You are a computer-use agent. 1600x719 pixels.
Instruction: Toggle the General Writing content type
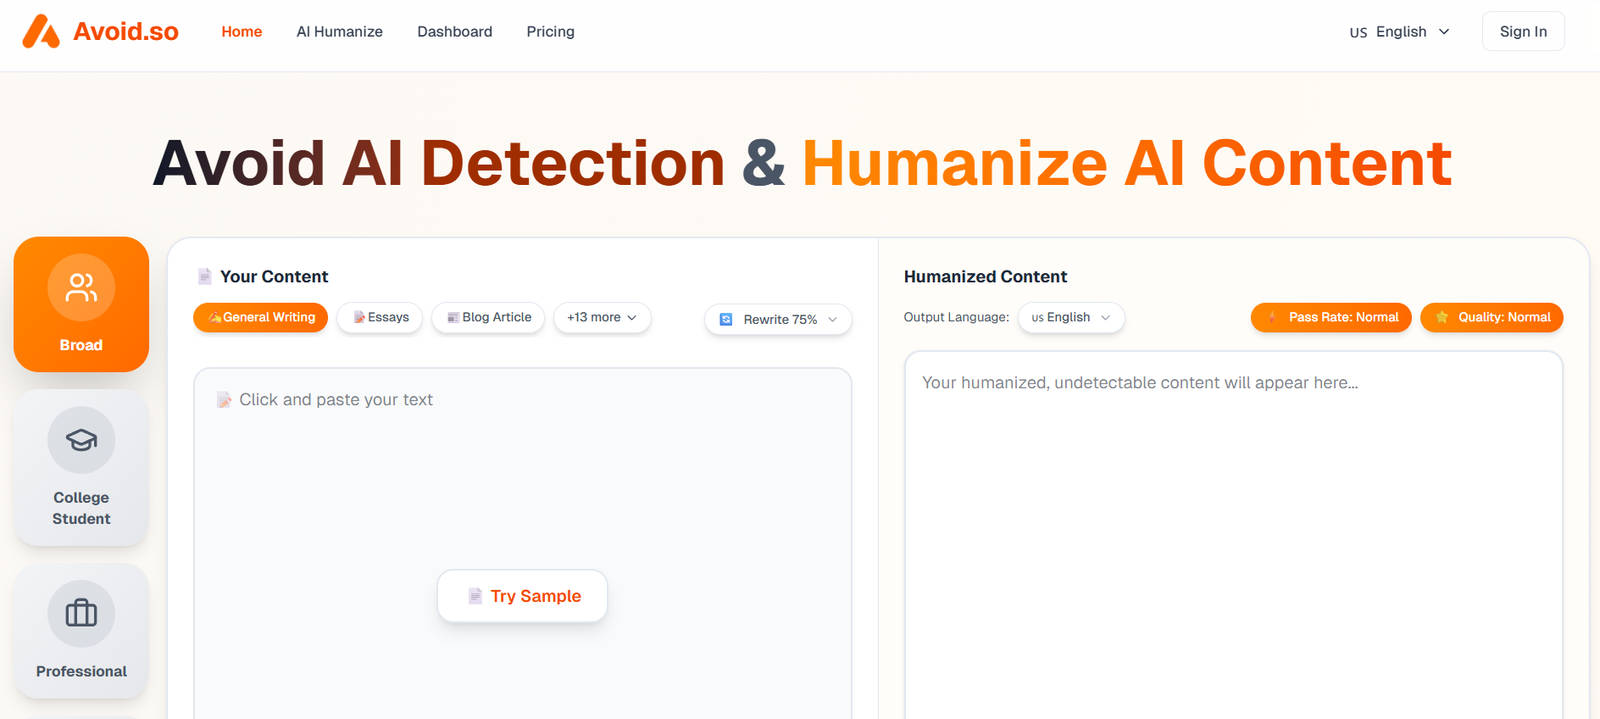(x=261, y=317)
